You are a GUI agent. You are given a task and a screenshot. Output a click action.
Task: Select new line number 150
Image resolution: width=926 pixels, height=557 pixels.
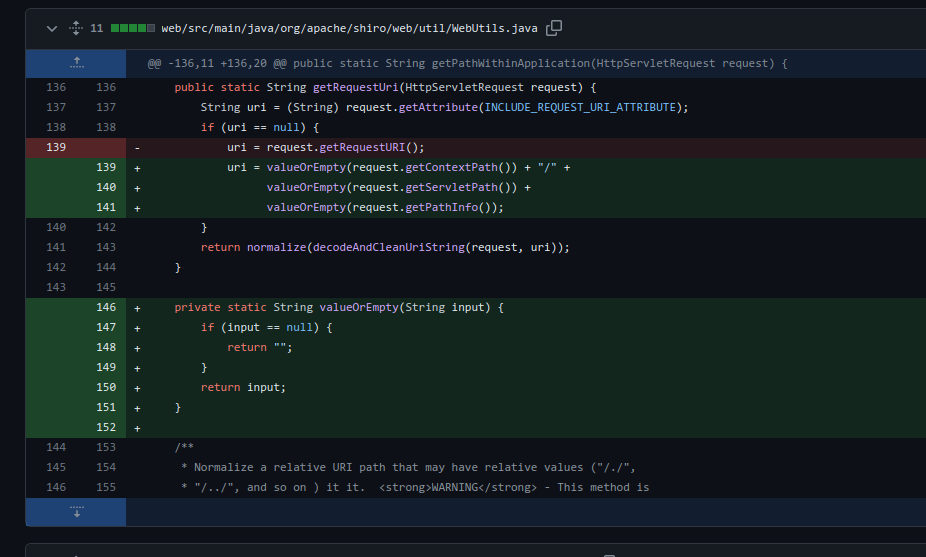(106, 387)
